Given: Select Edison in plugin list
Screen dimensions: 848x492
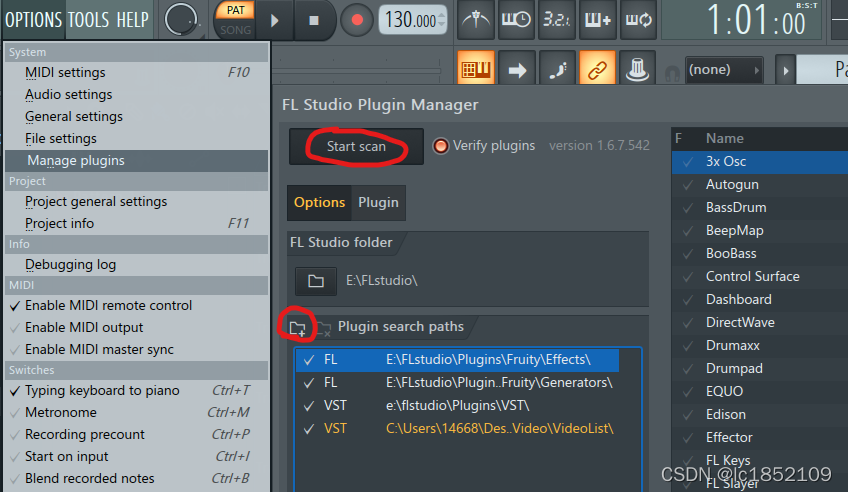Looking at the screenshot, I should pyautogui.click(x=760, y=415).
